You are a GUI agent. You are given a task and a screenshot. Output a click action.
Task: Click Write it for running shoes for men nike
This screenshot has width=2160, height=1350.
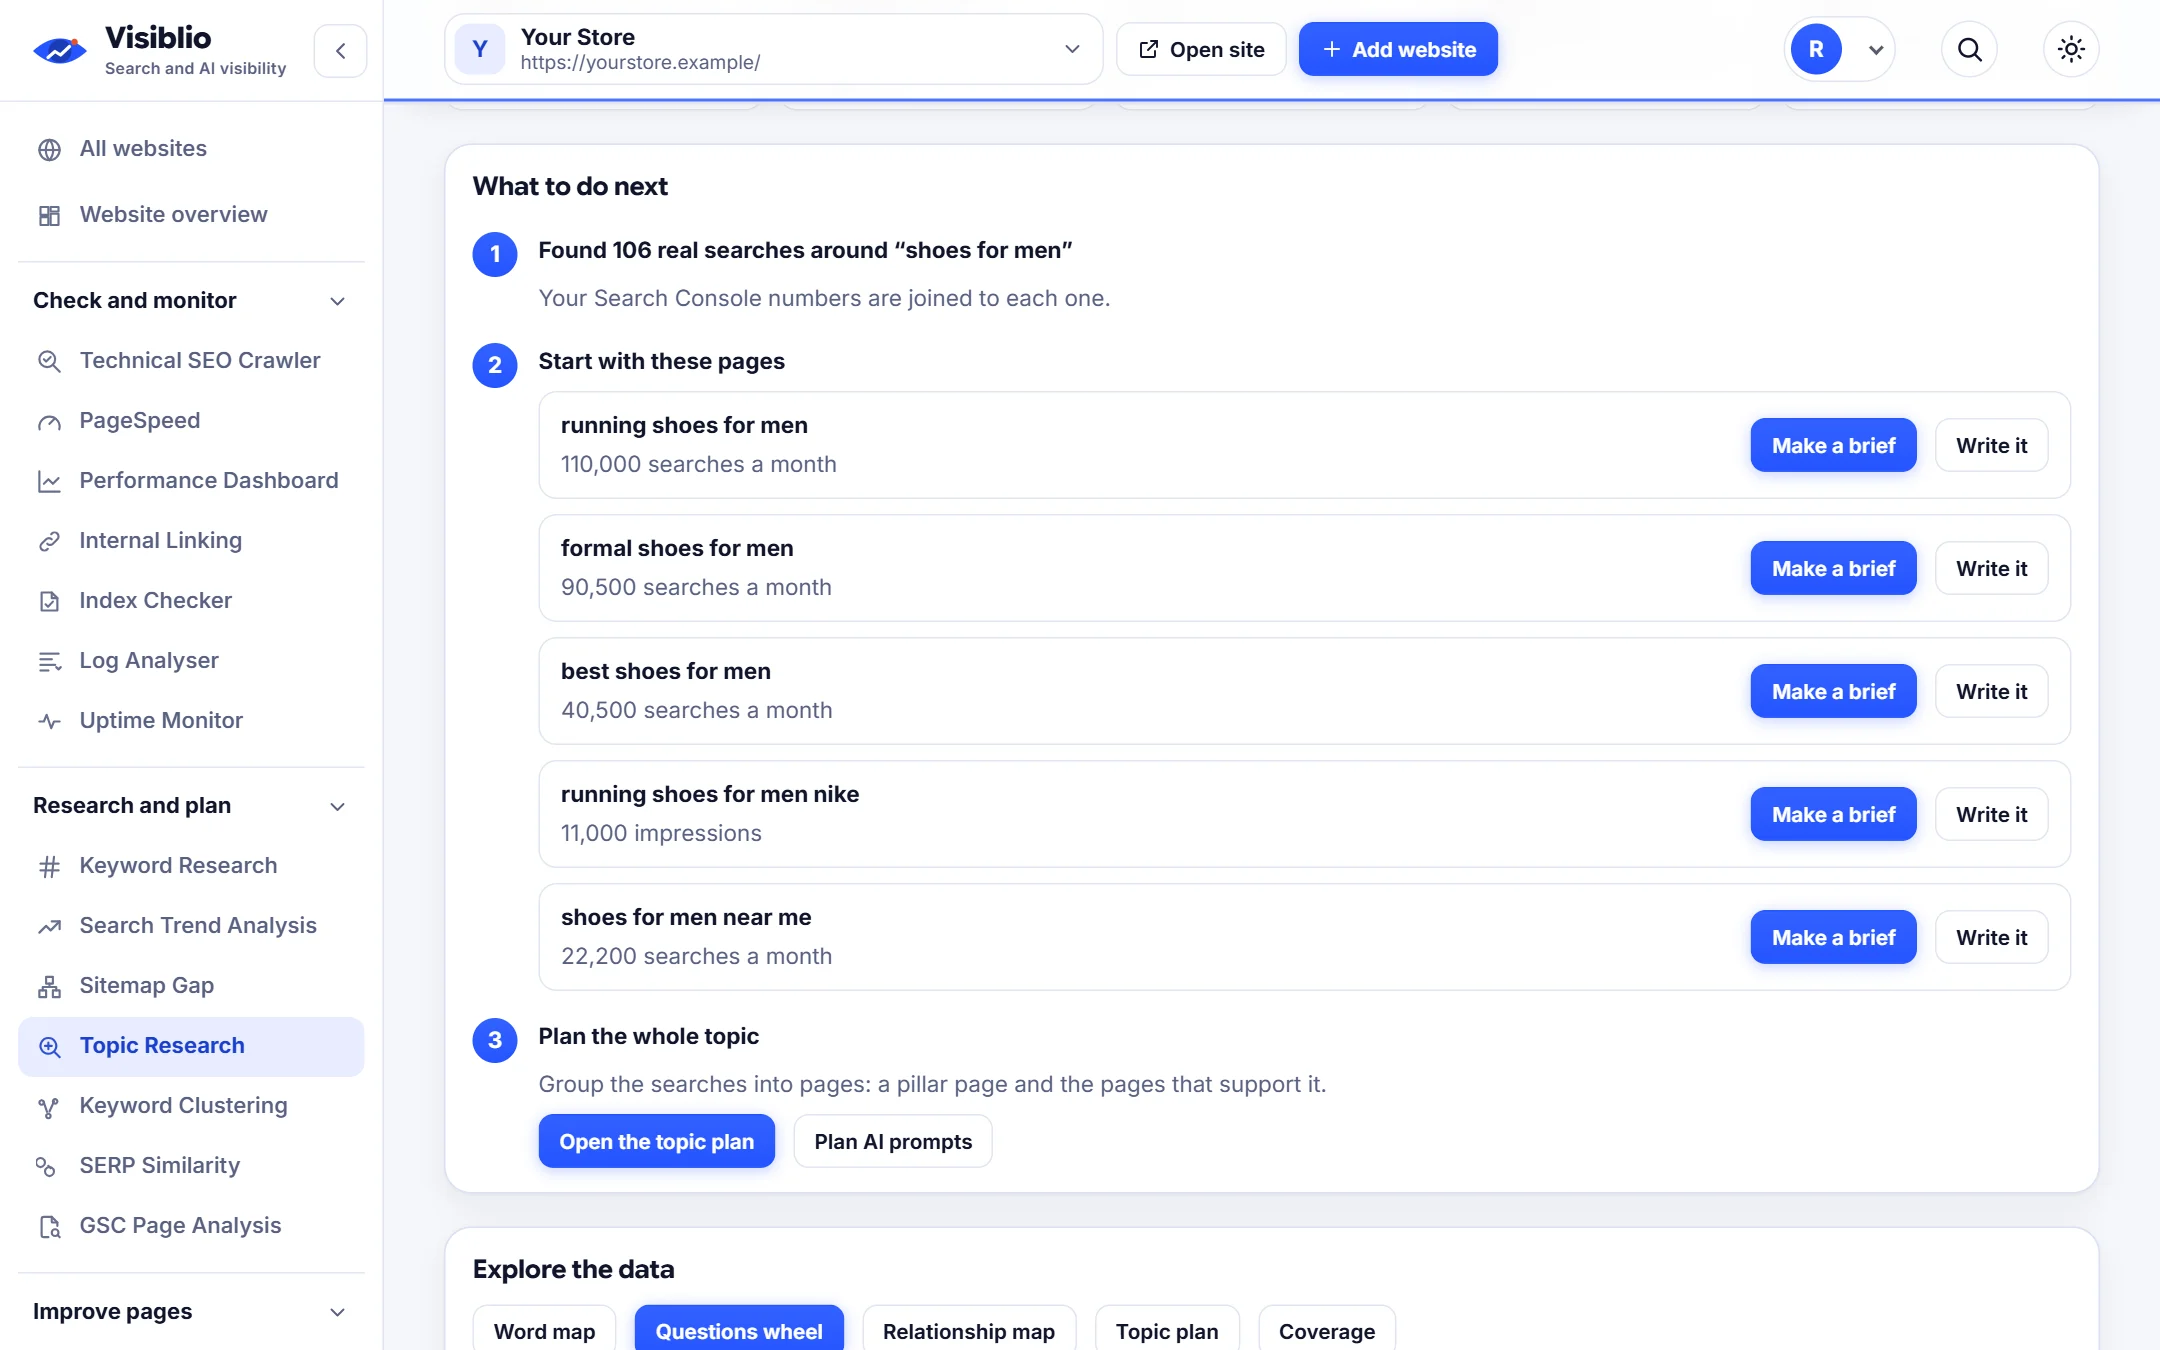coord(1991,814)
